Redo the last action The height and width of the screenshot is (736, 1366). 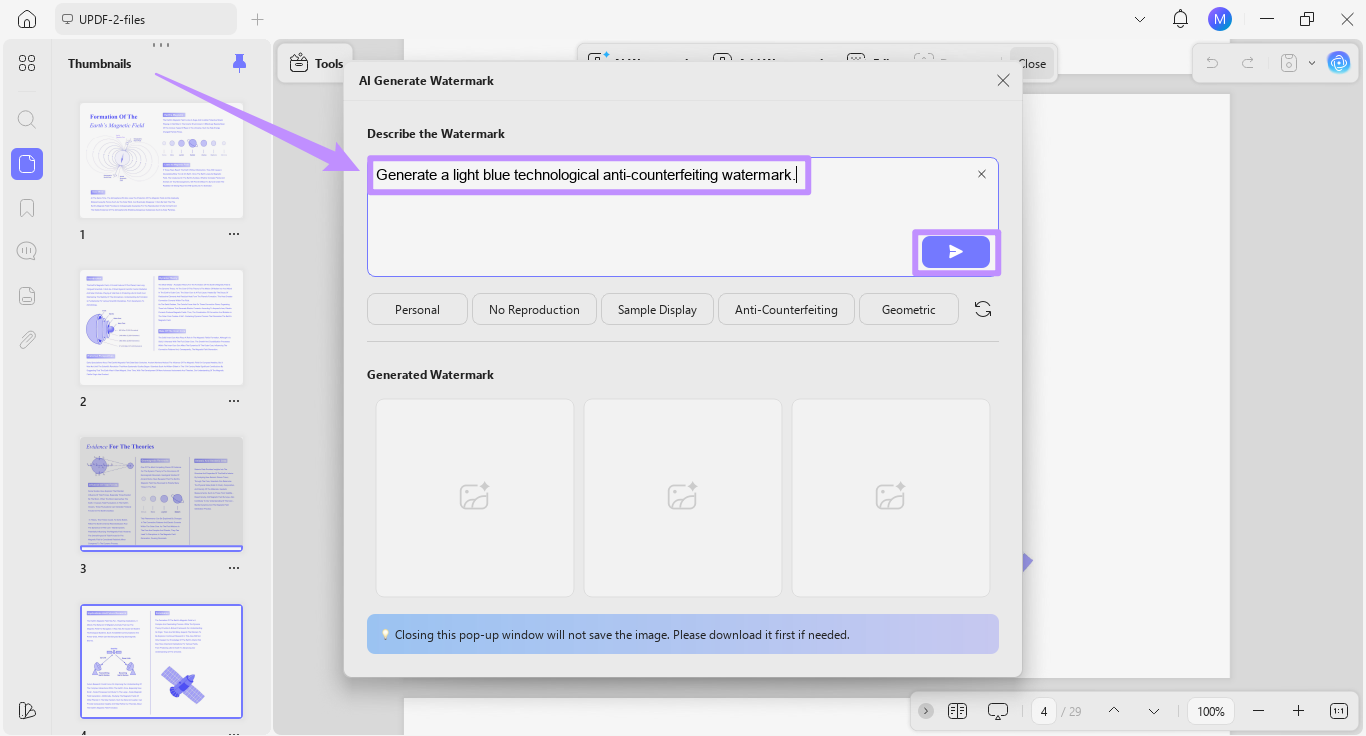pyautogui.click(x=1247, y=63)
